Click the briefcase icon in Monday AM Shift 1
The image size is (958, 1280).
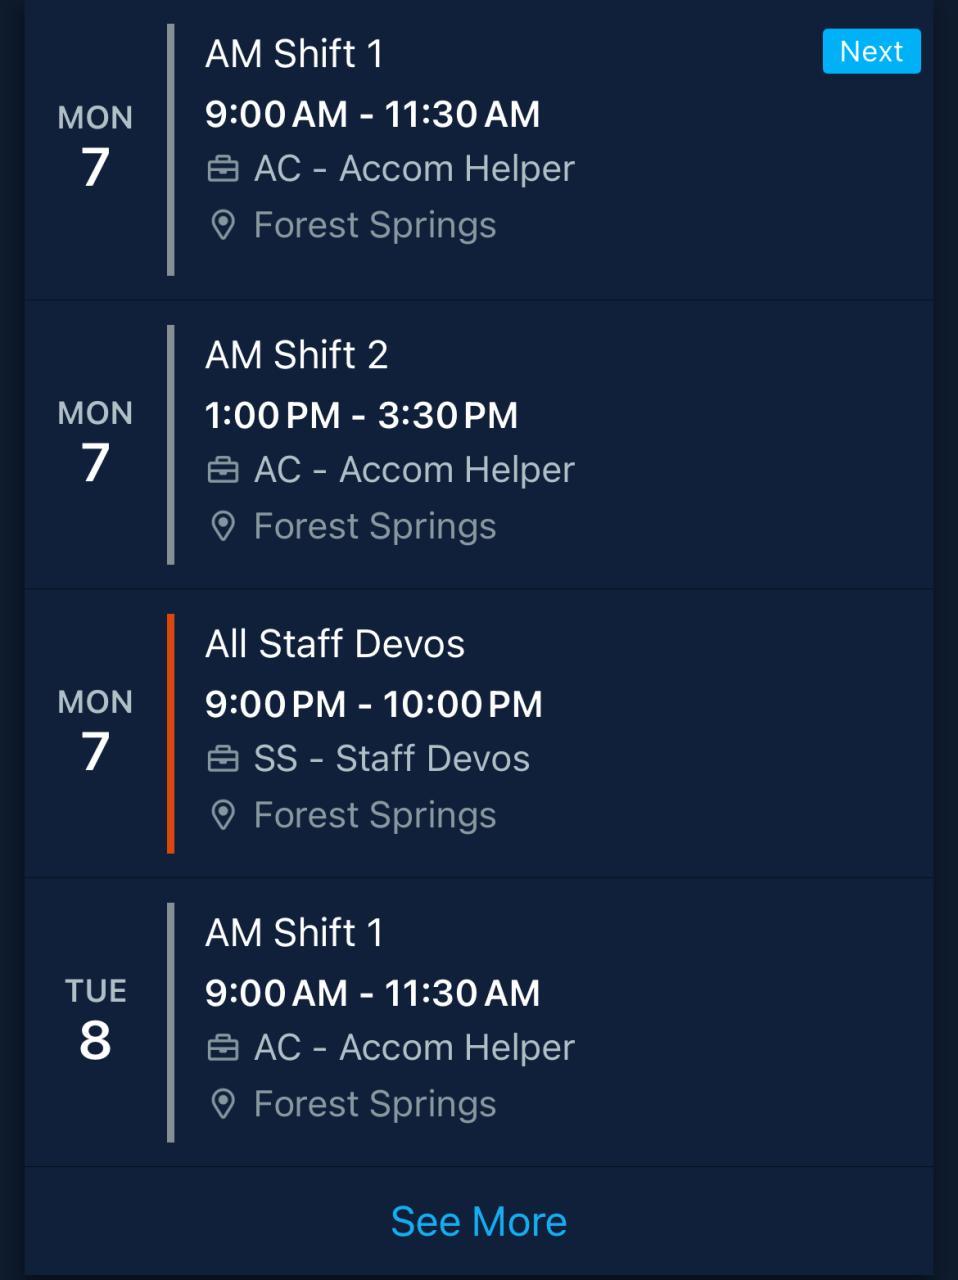pos(223,170)
